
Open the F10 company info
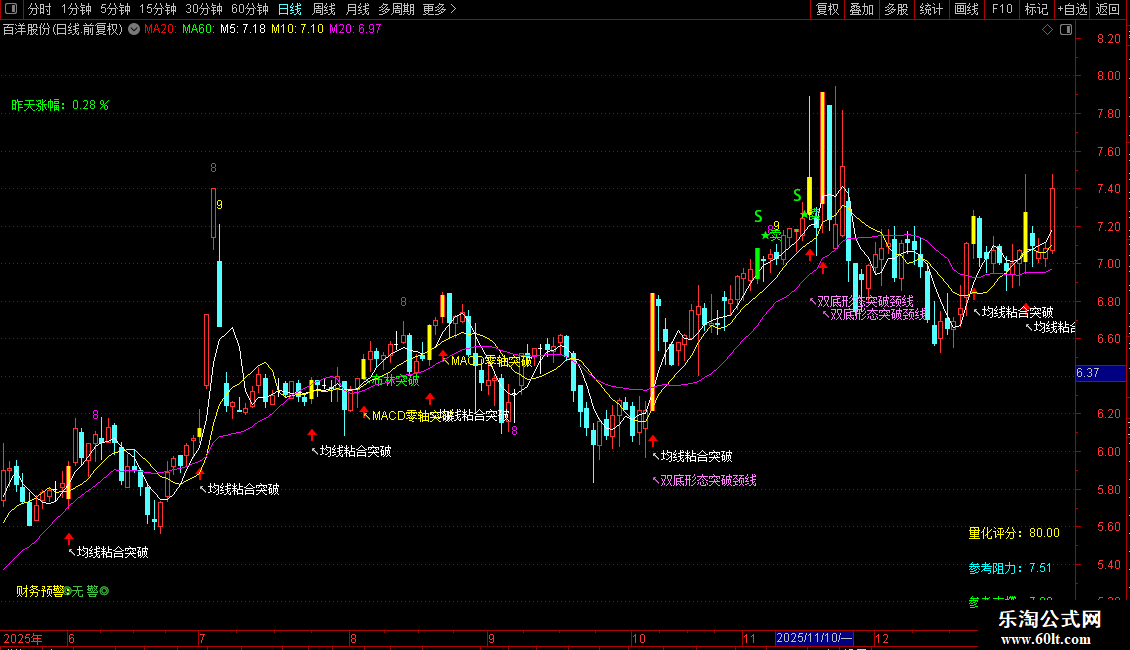[x=1002, y=9]
